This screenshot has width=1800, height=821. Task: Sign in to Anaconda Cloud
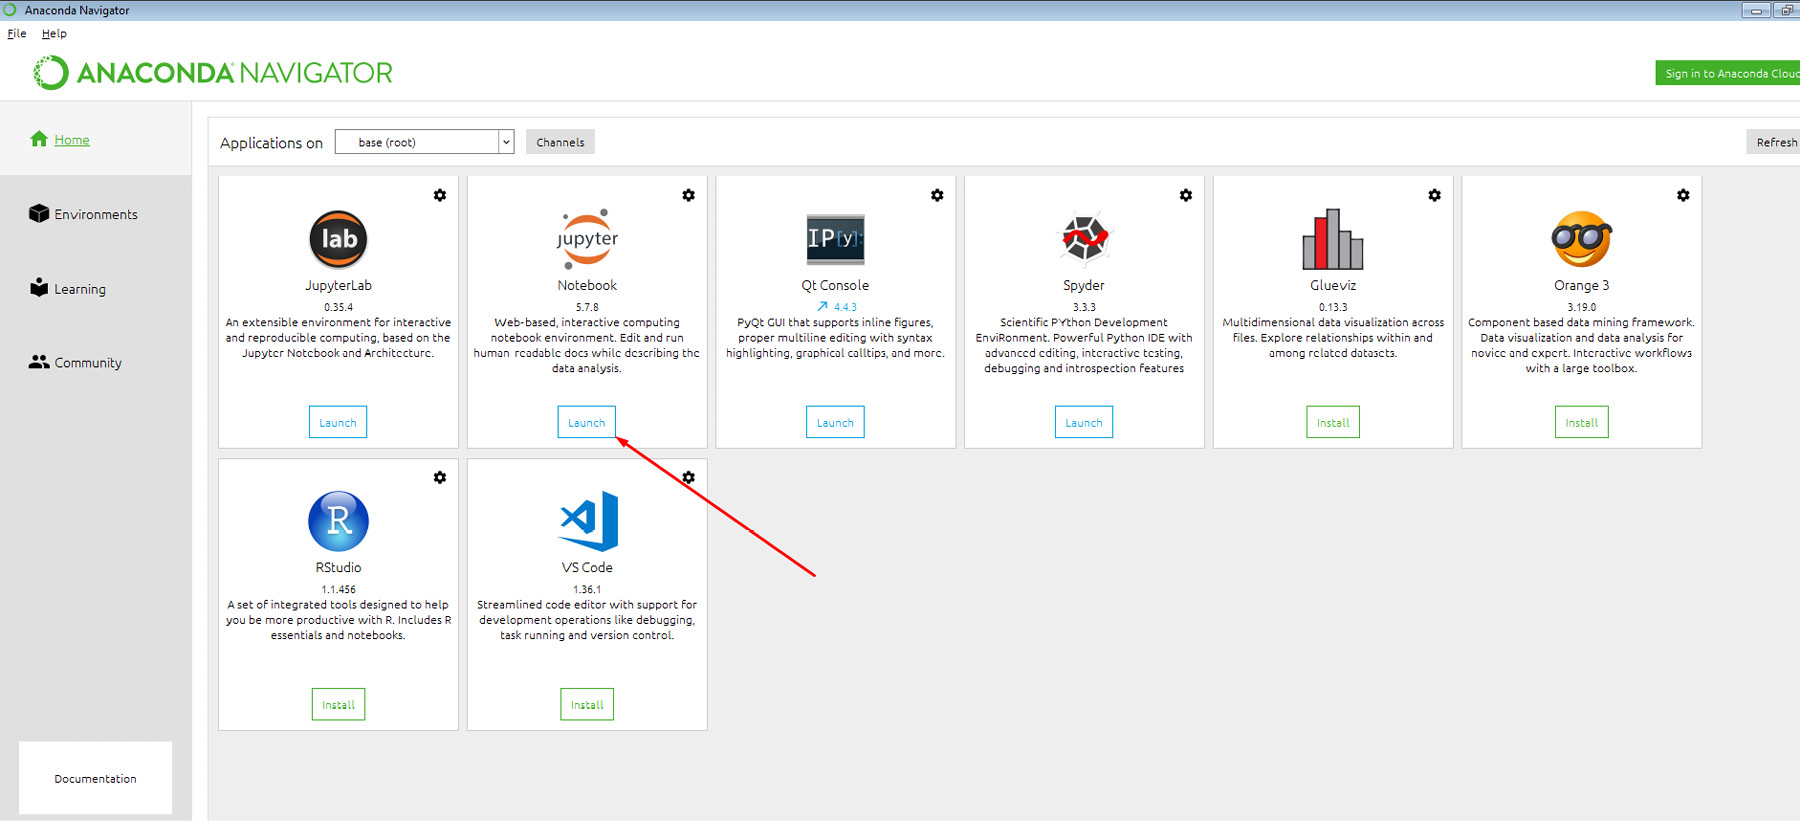click(x=1728, y=73)
